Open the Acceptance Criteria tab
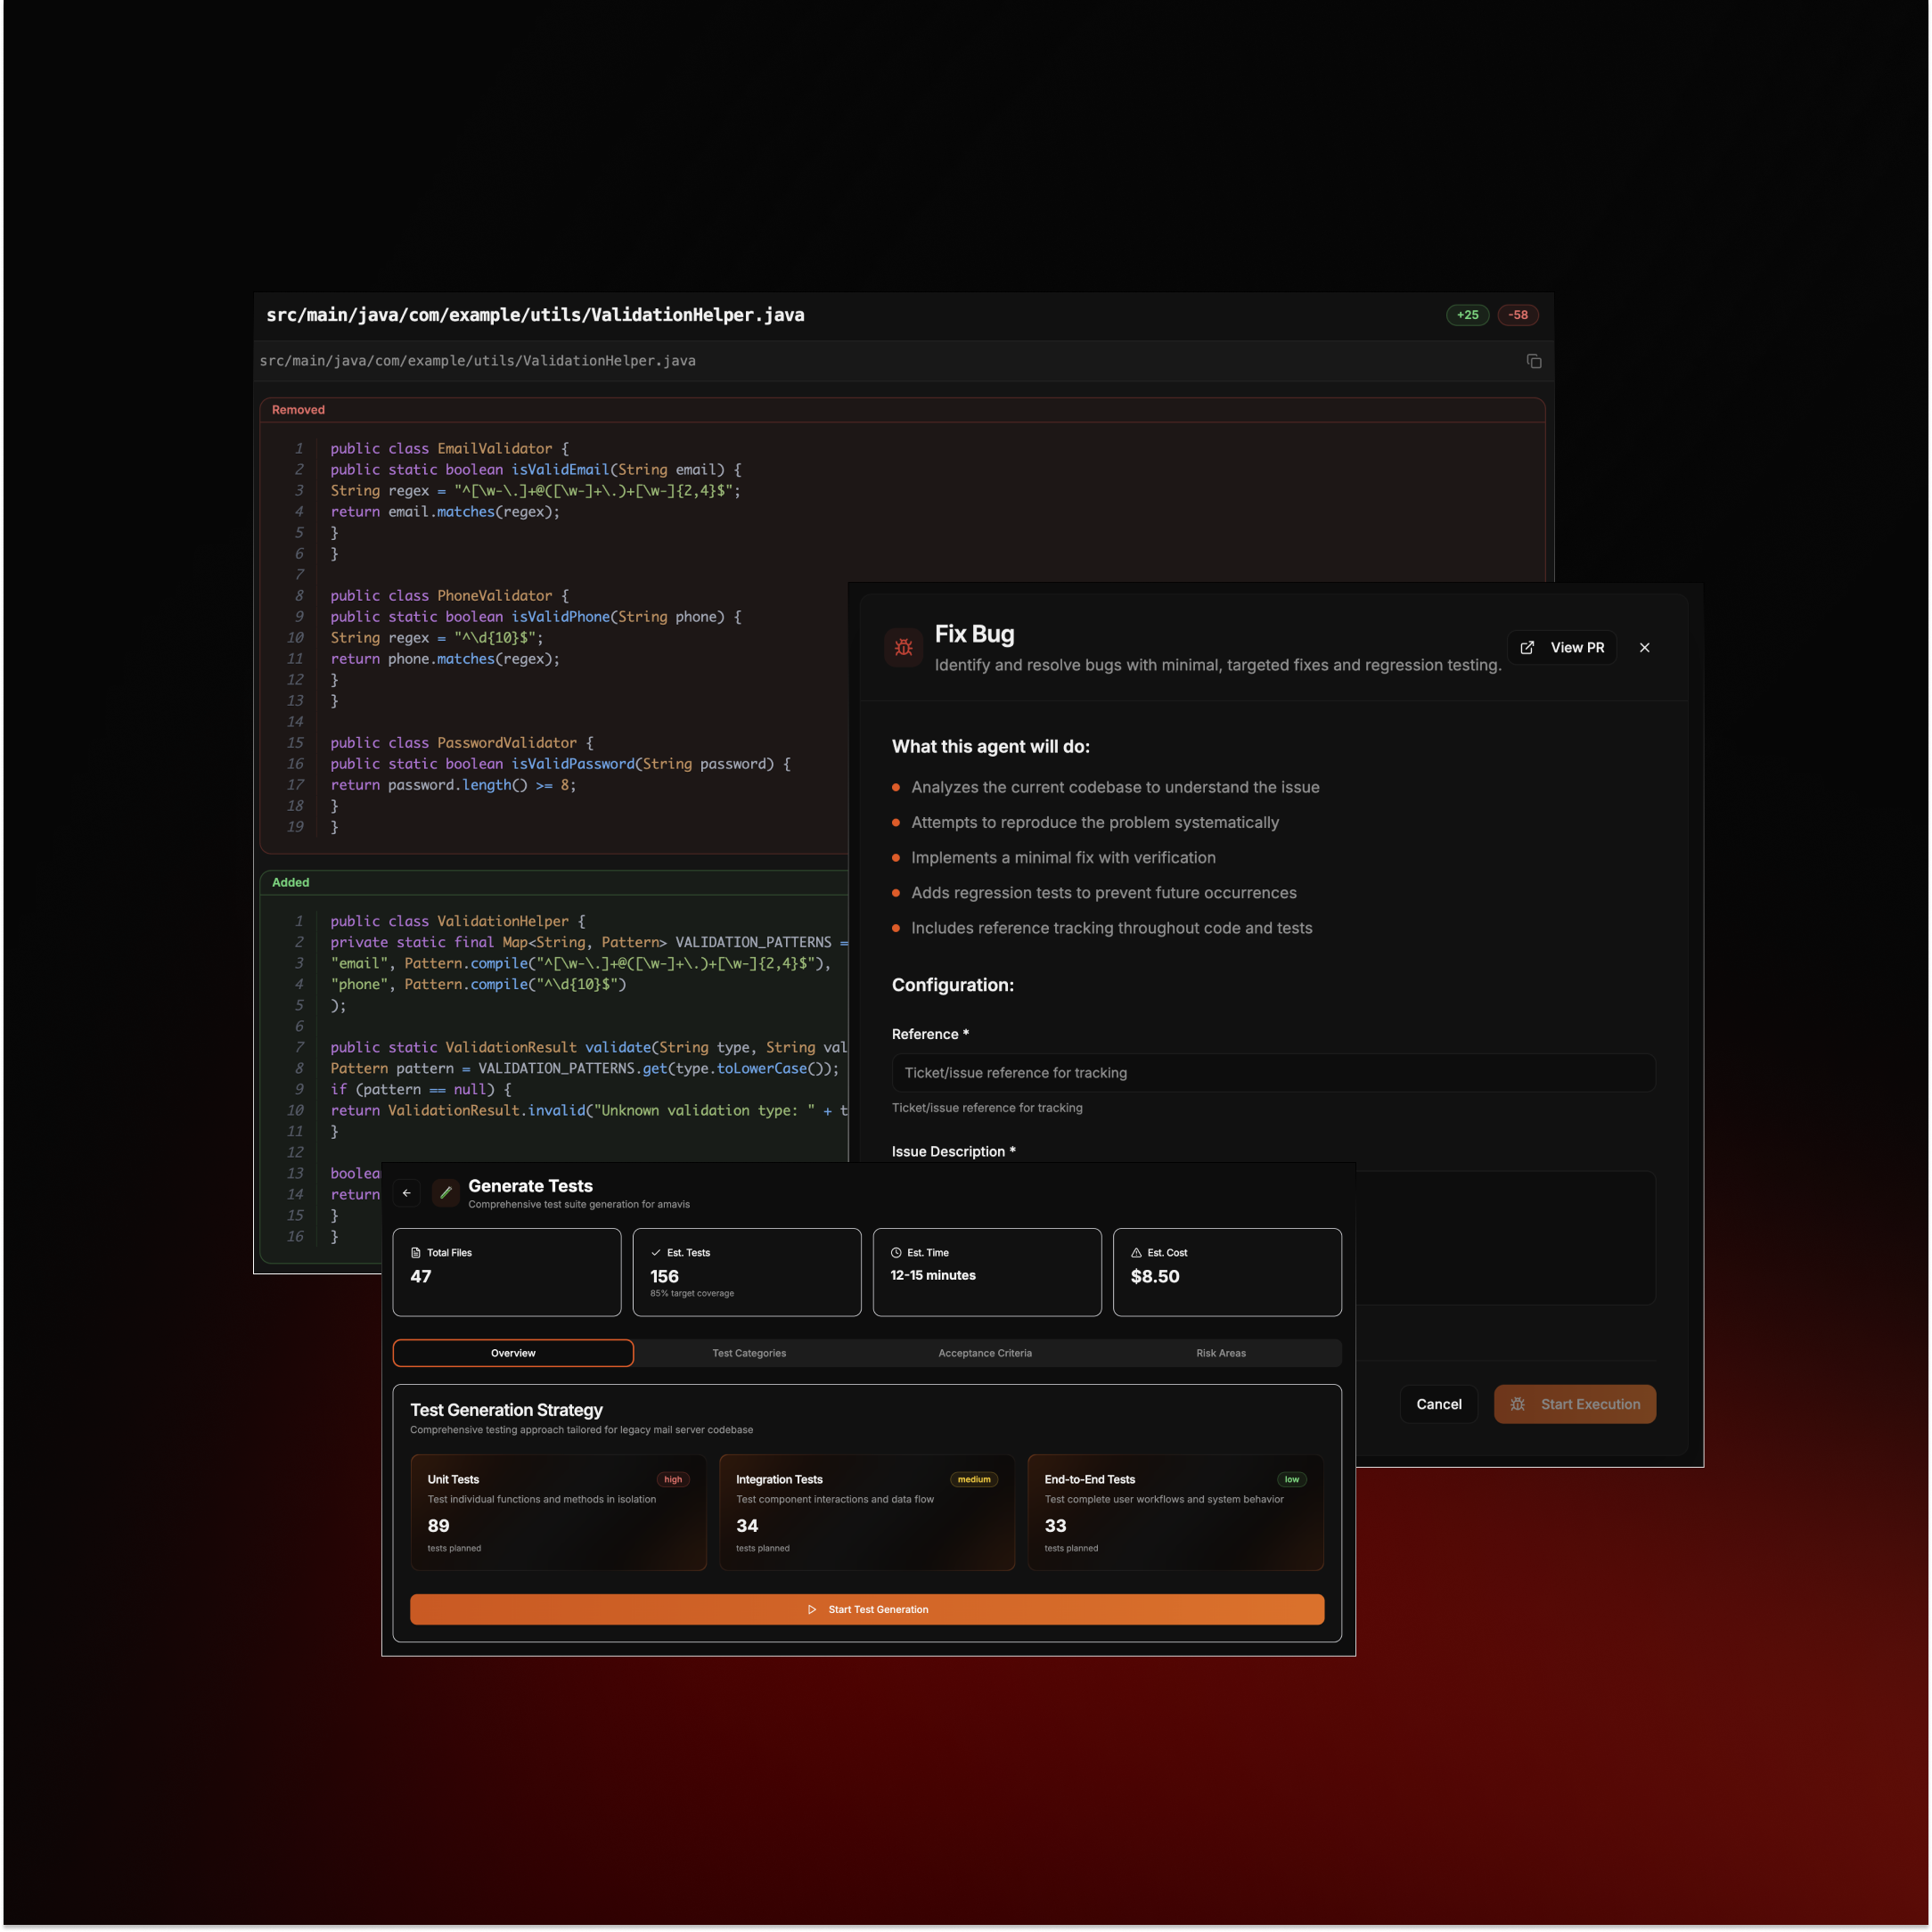The width and height of the screenshot is (1932, 1932). 985,1353
